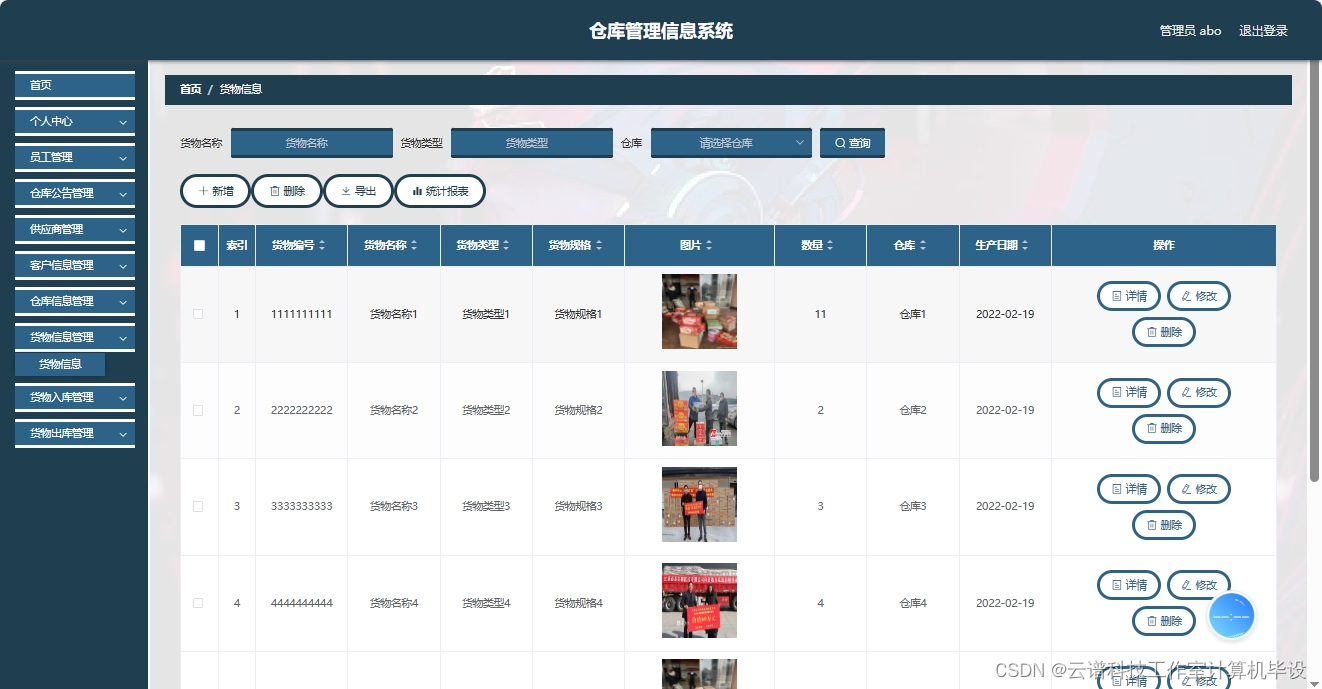Toggle the select-all checkbox in table header
The width and height of the screenshot is (1322, 689).
[198, 244]
